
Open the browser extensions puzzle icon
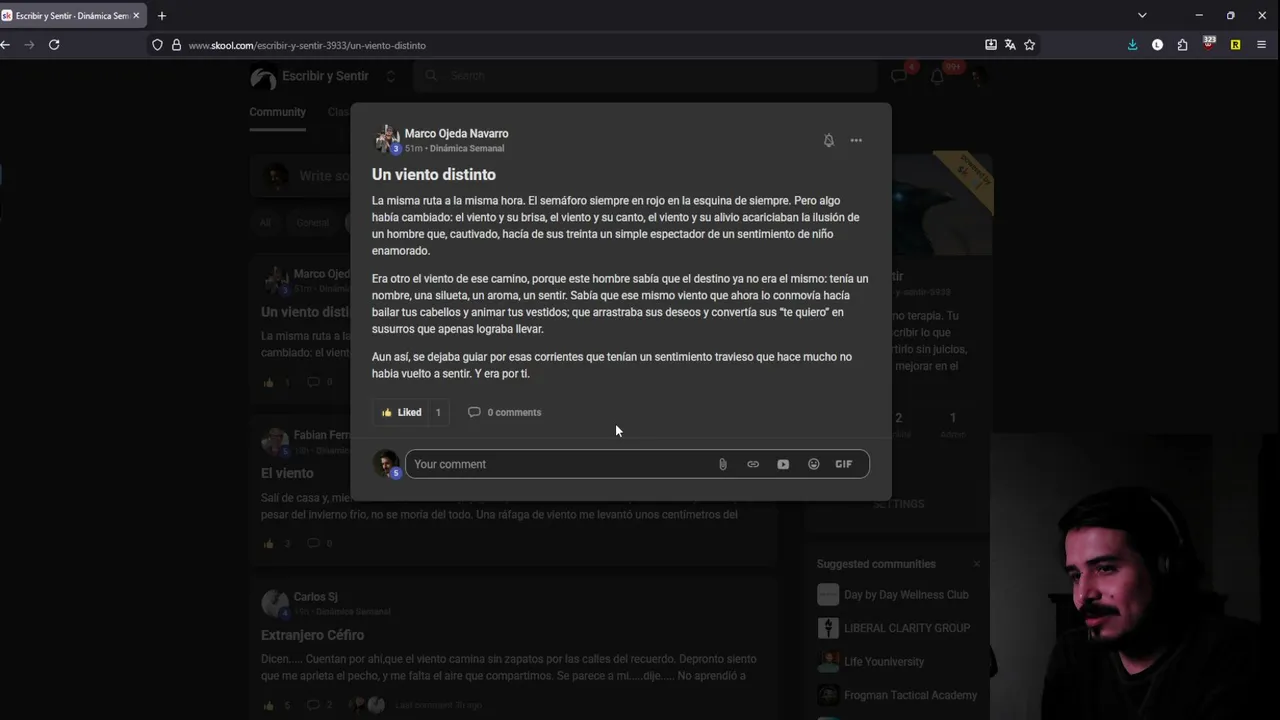pos(1182,45)
